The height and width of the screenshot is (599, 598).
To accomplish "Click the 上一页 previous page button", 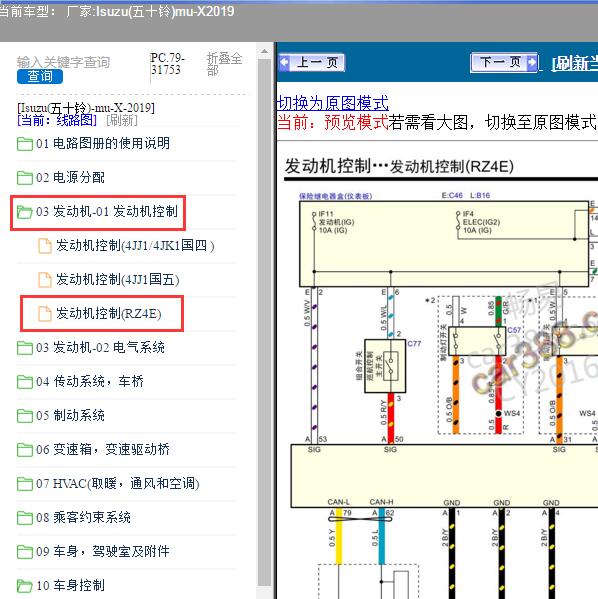I will click(312, 63).
